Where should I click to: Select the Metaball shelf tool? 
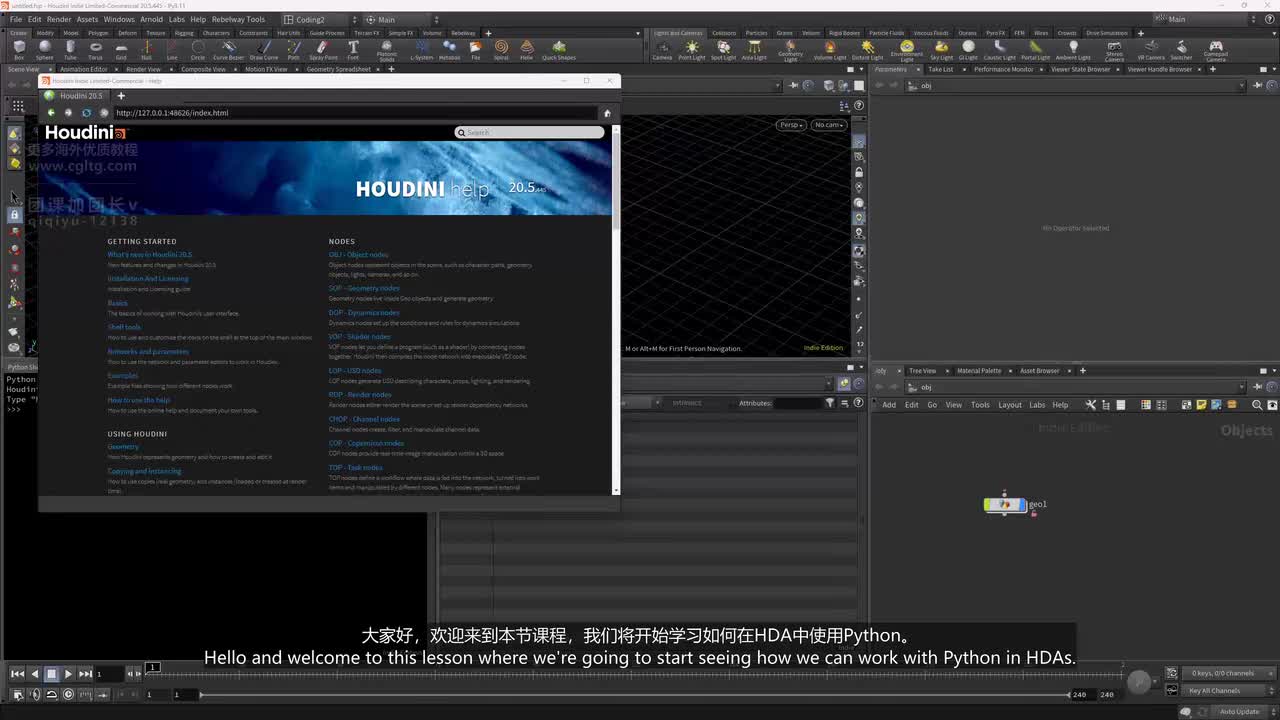[x=450, y=48]
